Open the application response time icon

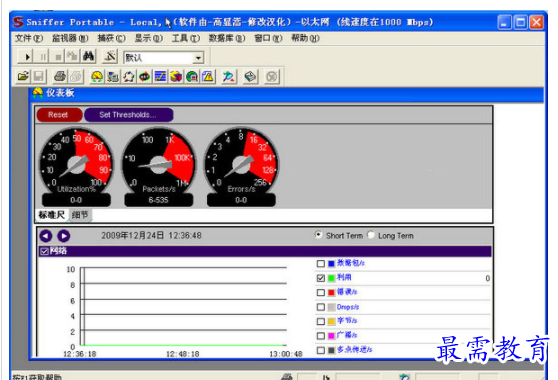[x=144, y=76]
